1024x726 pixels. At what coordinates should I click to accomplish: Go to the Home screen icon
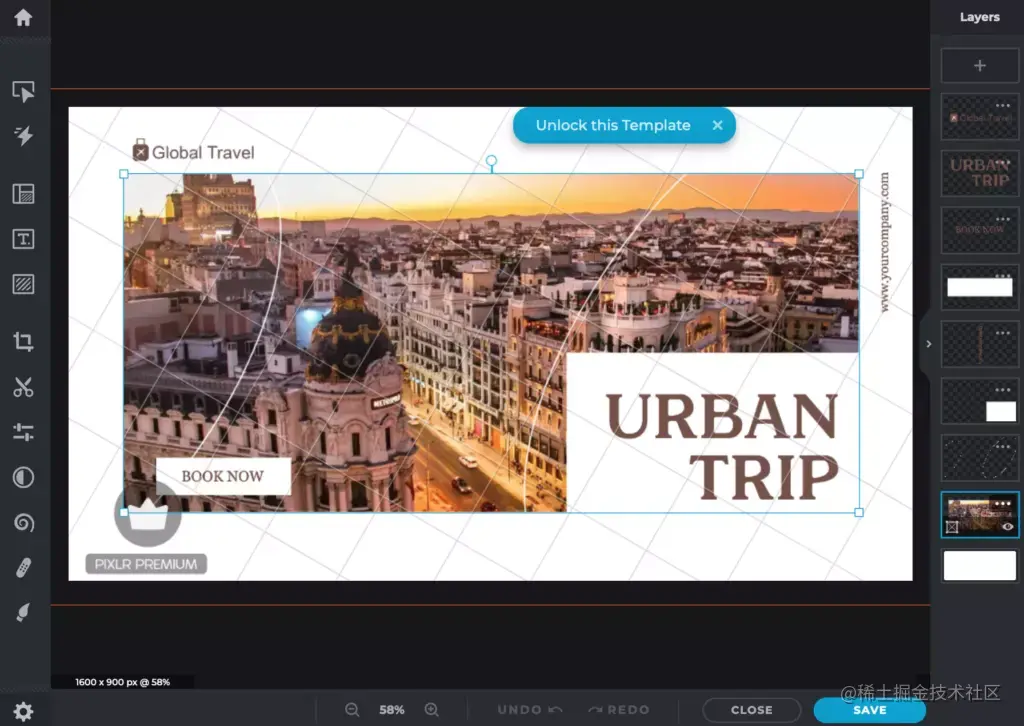click(x=24, y=18)
